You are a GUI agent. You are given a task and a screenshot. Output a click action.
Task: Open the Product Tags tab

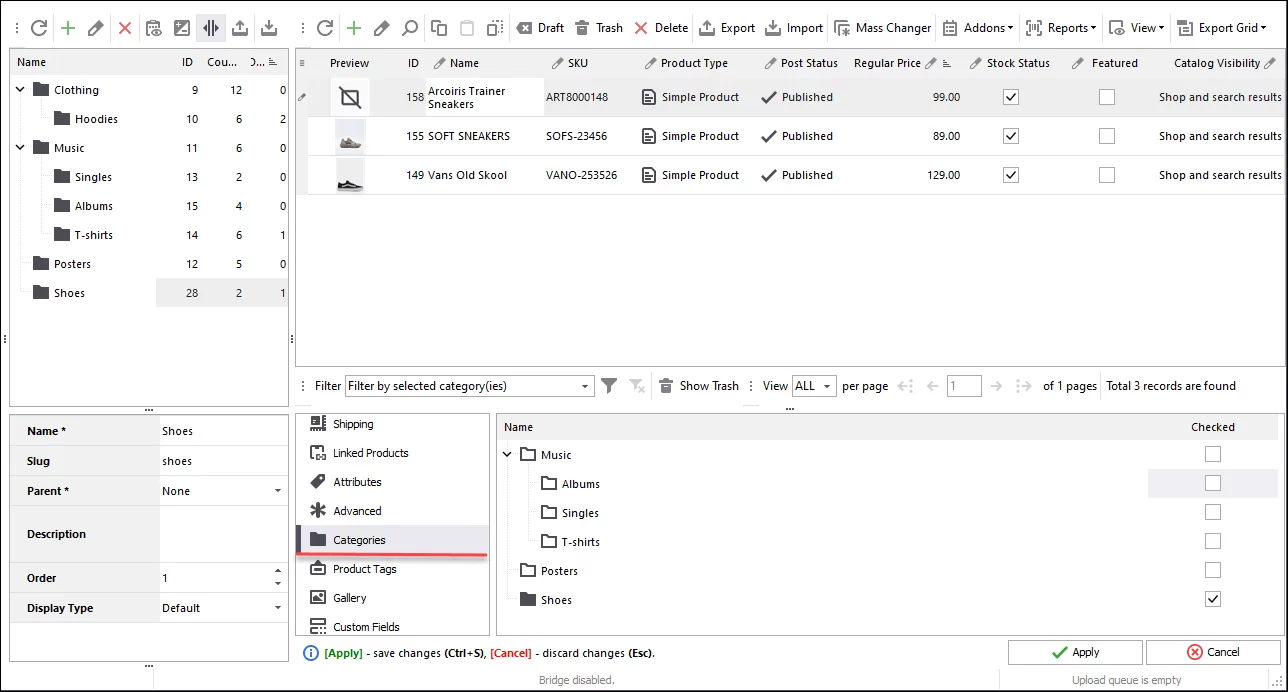tap(364, 569)
